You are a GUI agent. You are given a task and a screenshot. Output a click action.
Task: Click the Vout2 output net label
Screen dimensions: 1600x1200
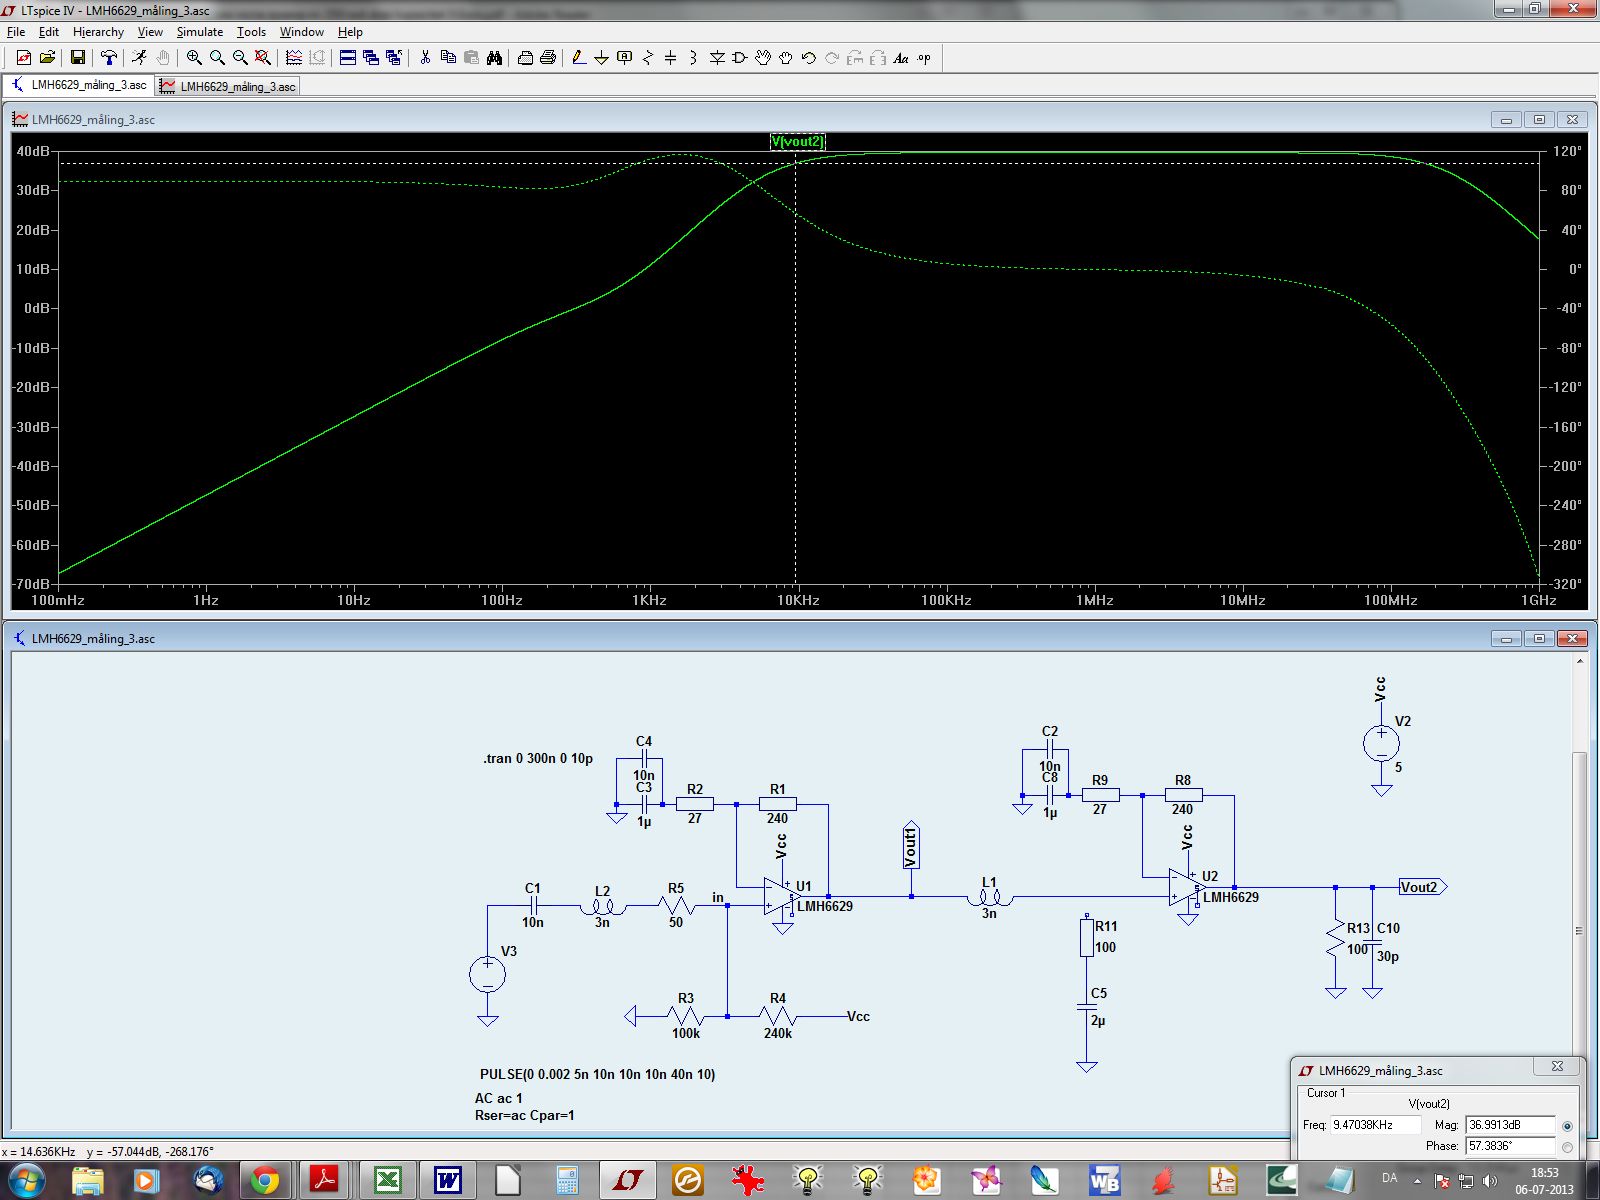1422,887
